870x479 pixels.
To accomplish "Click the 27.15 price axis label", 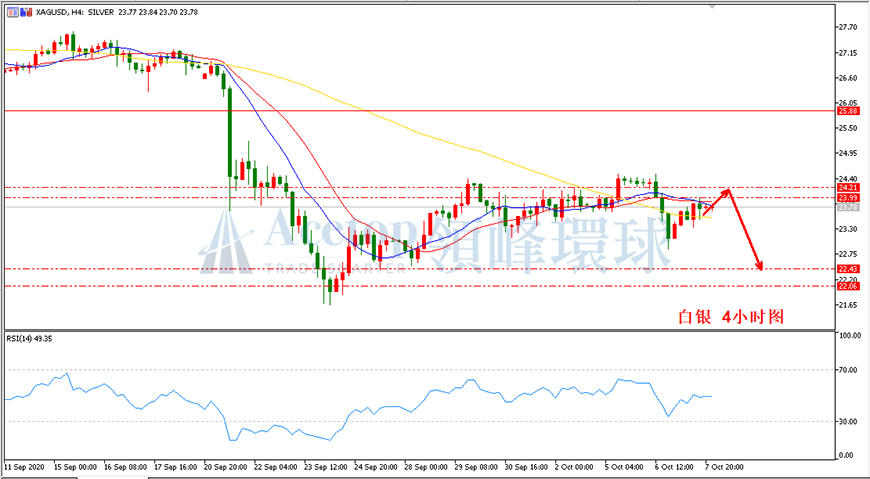I will (849, 53).
